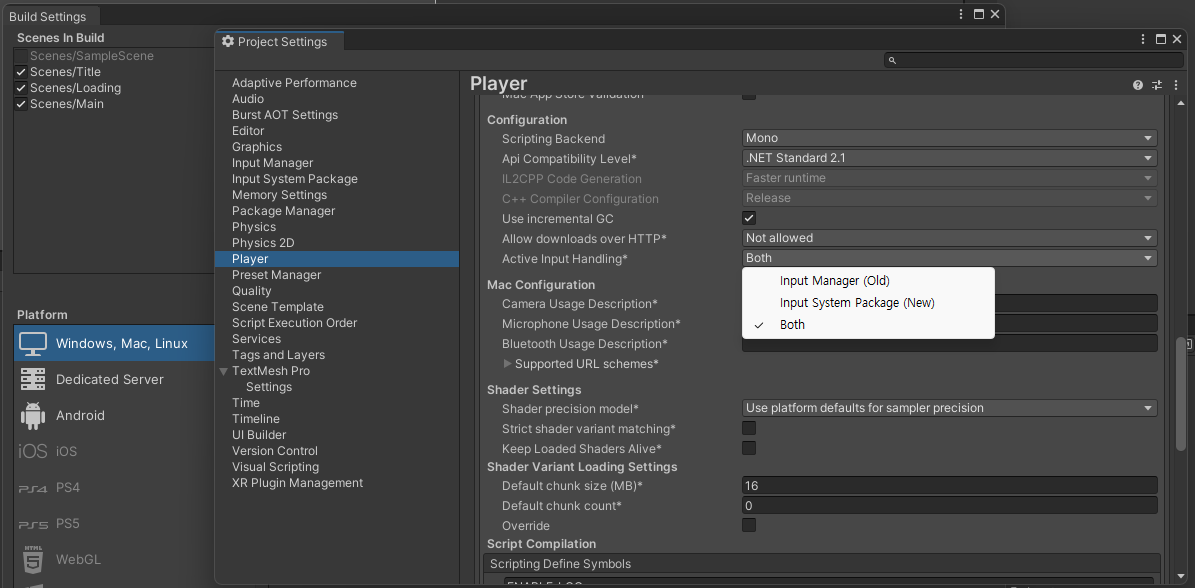Open Physics 2D settings category
The height and width of the screenshot is (588, 1195).
(x=263, y=242)
